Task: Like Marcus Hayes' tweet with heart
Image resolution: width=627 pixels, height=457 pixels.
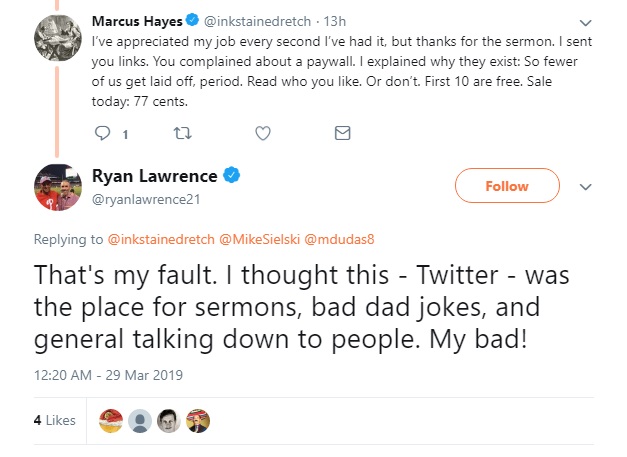Action: pos(262,132)
